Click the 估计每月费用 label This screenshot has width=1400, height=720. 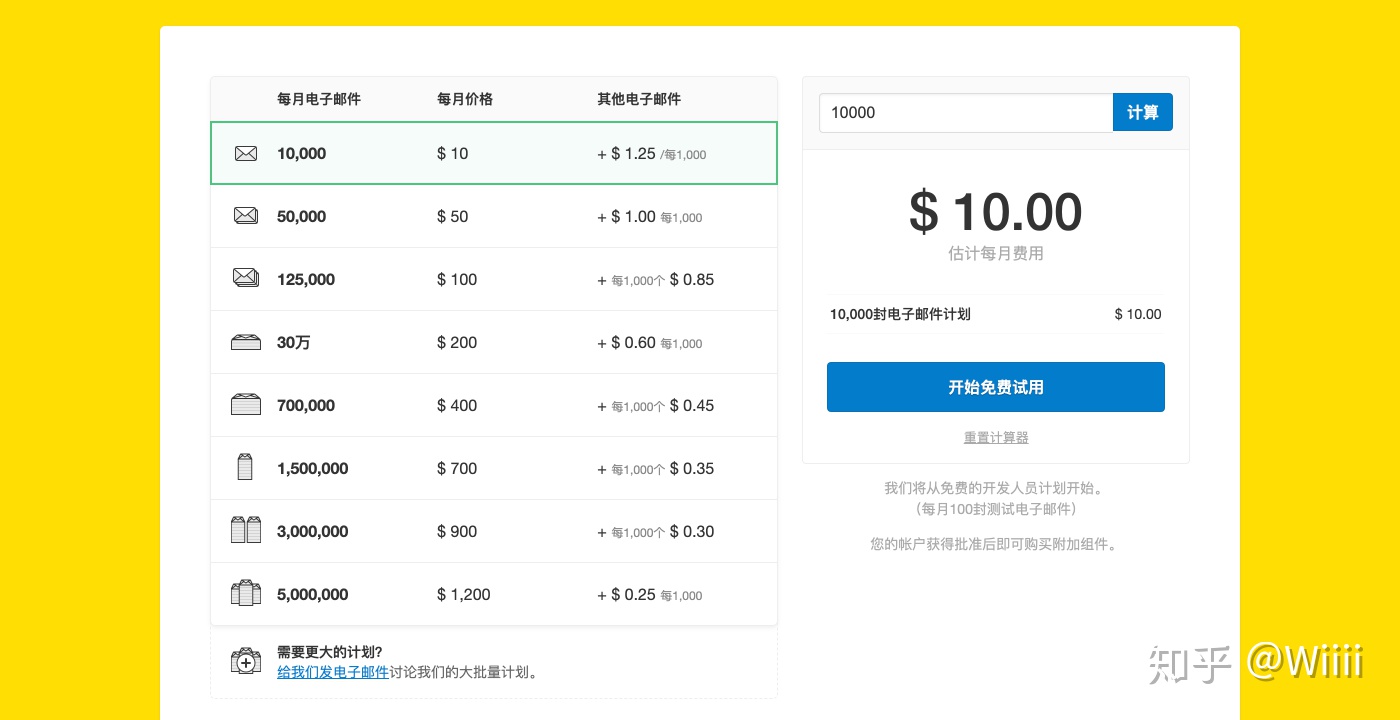[996, 253]
